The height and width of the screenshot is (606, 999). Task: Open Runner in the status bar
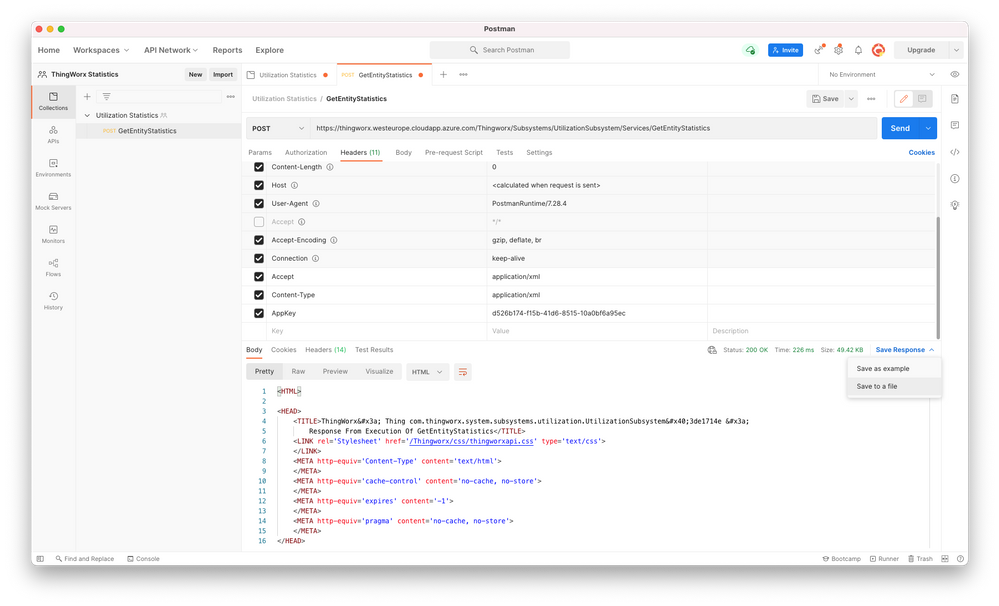[x=884, y=559]
